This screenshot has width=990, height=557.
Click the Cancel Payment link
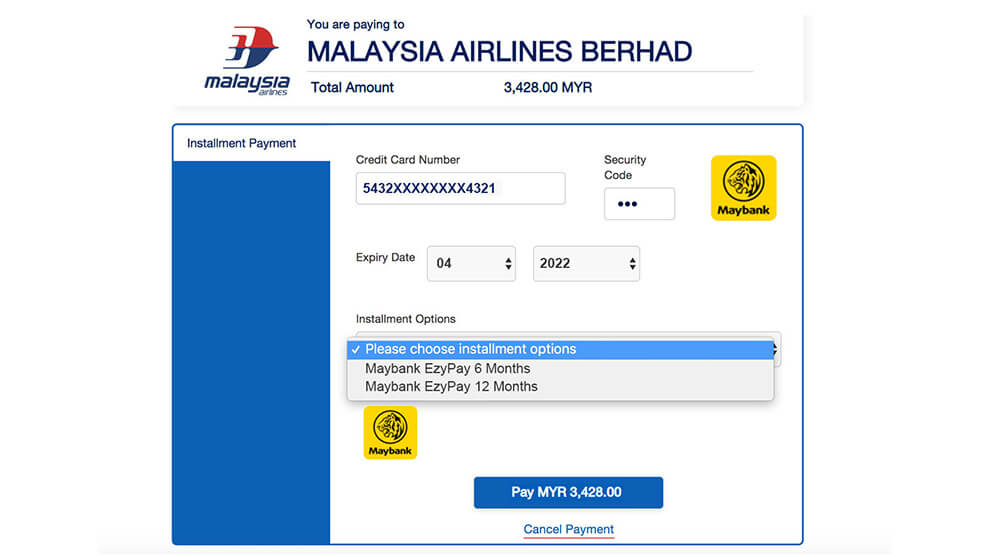coord(568,529)
